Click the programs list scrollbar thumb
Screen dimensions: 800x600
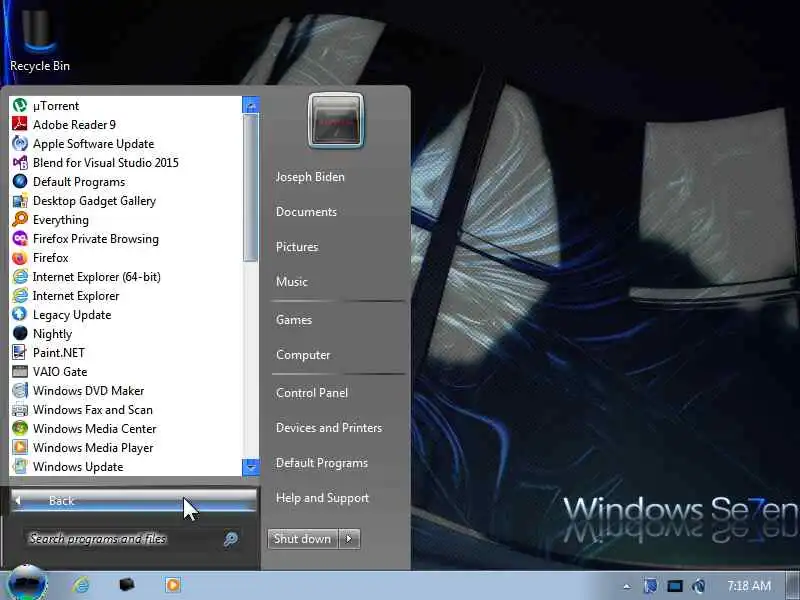coord(251,188)
